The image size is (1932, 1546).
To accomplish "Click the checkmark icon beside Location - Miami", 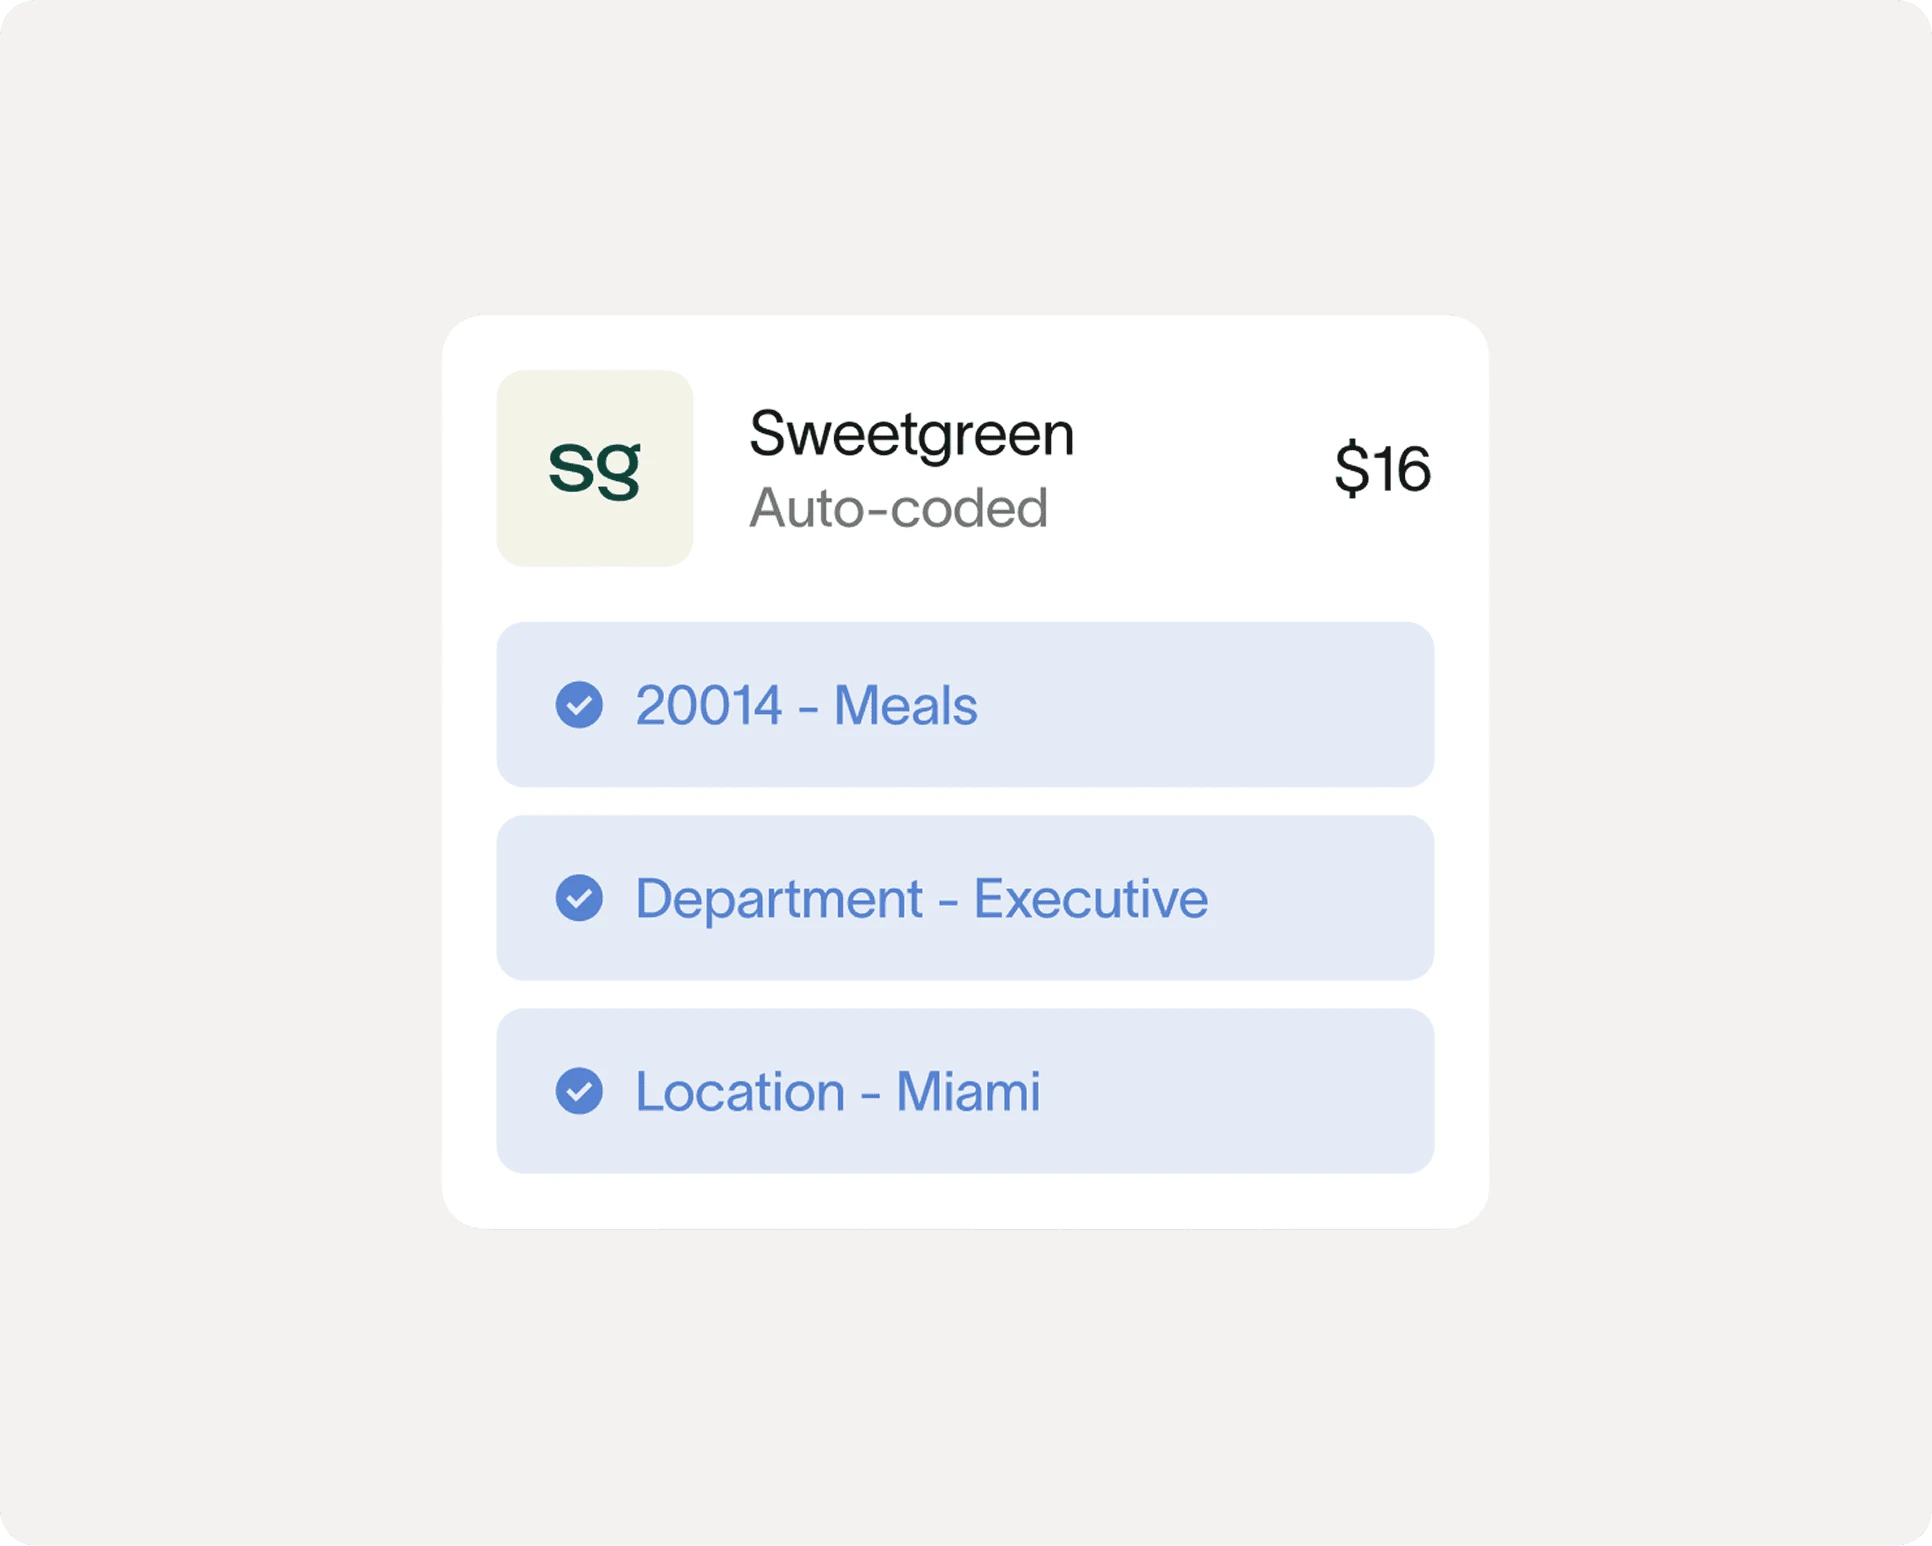I will pyautogui.click(x=579, y=1091).
